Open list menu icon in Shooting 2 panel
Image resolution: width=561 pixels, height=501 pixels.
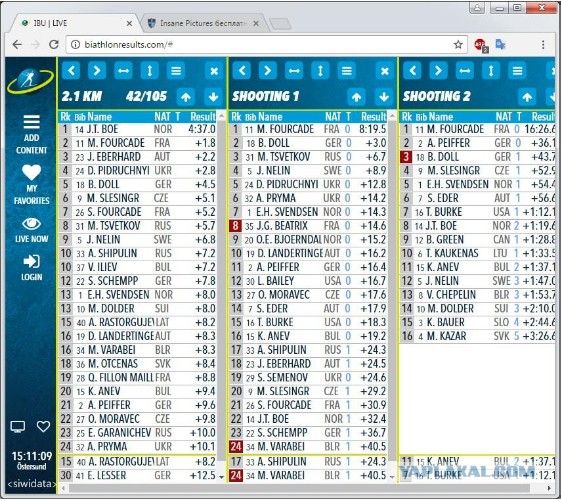[517, 70]
